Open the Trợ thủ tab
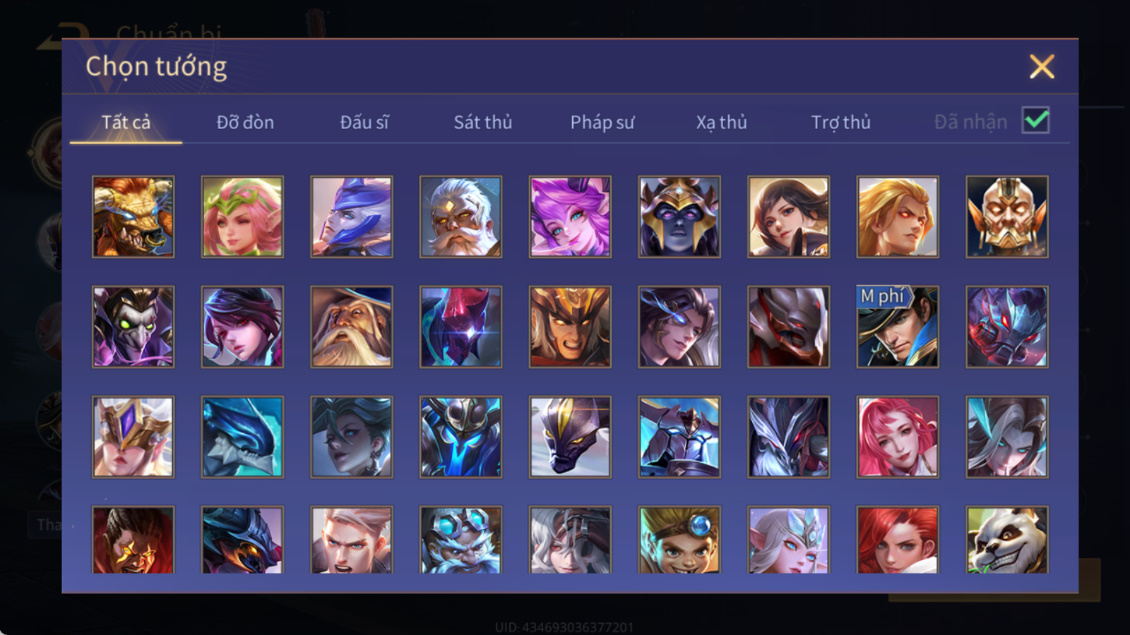The image size is (1130, 635). pyautogui.click(x=841, y=122)
